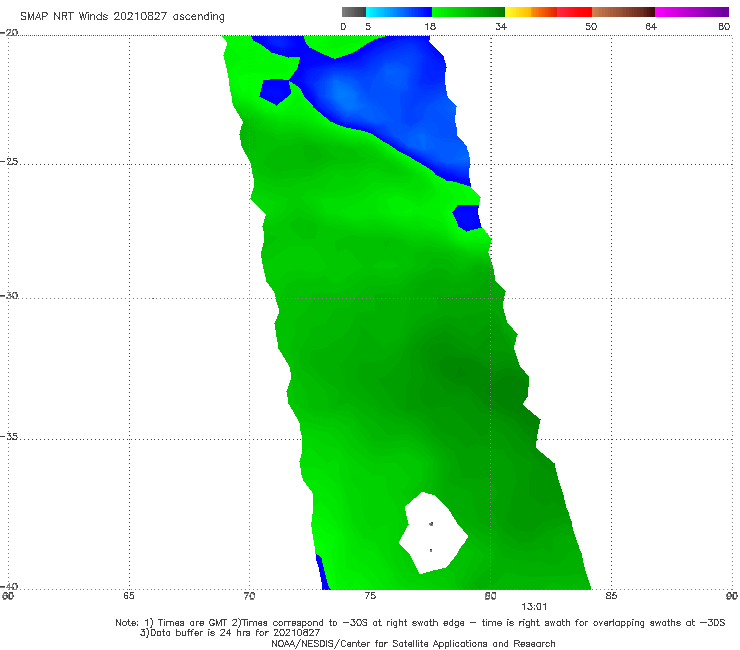Click the longitude label 75
The height and width of the screenshot is (650, 740).
[x=370, y=596]
